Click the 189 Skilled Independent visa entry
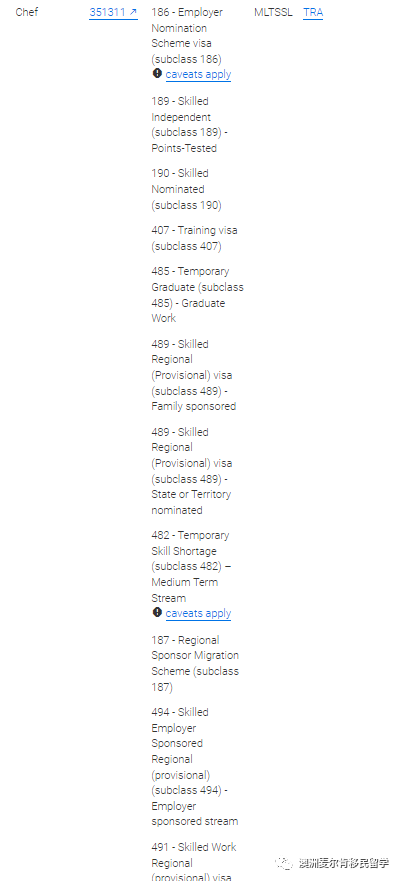Image resolution: width=401 pixels, height=881 pixels. click(189, 125)
